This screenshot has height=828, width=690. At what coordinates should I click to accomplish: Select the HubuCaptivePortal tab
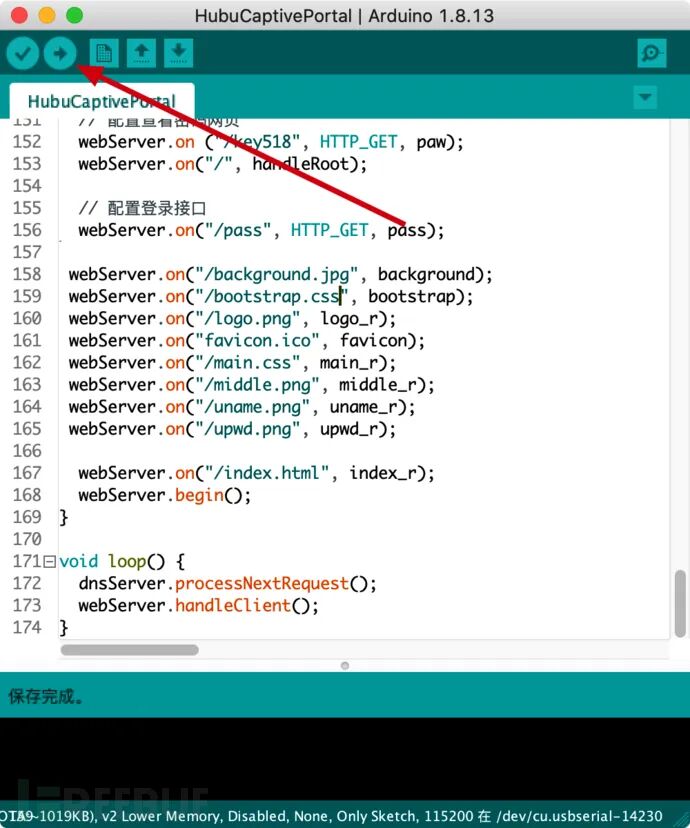click(102, 101)
